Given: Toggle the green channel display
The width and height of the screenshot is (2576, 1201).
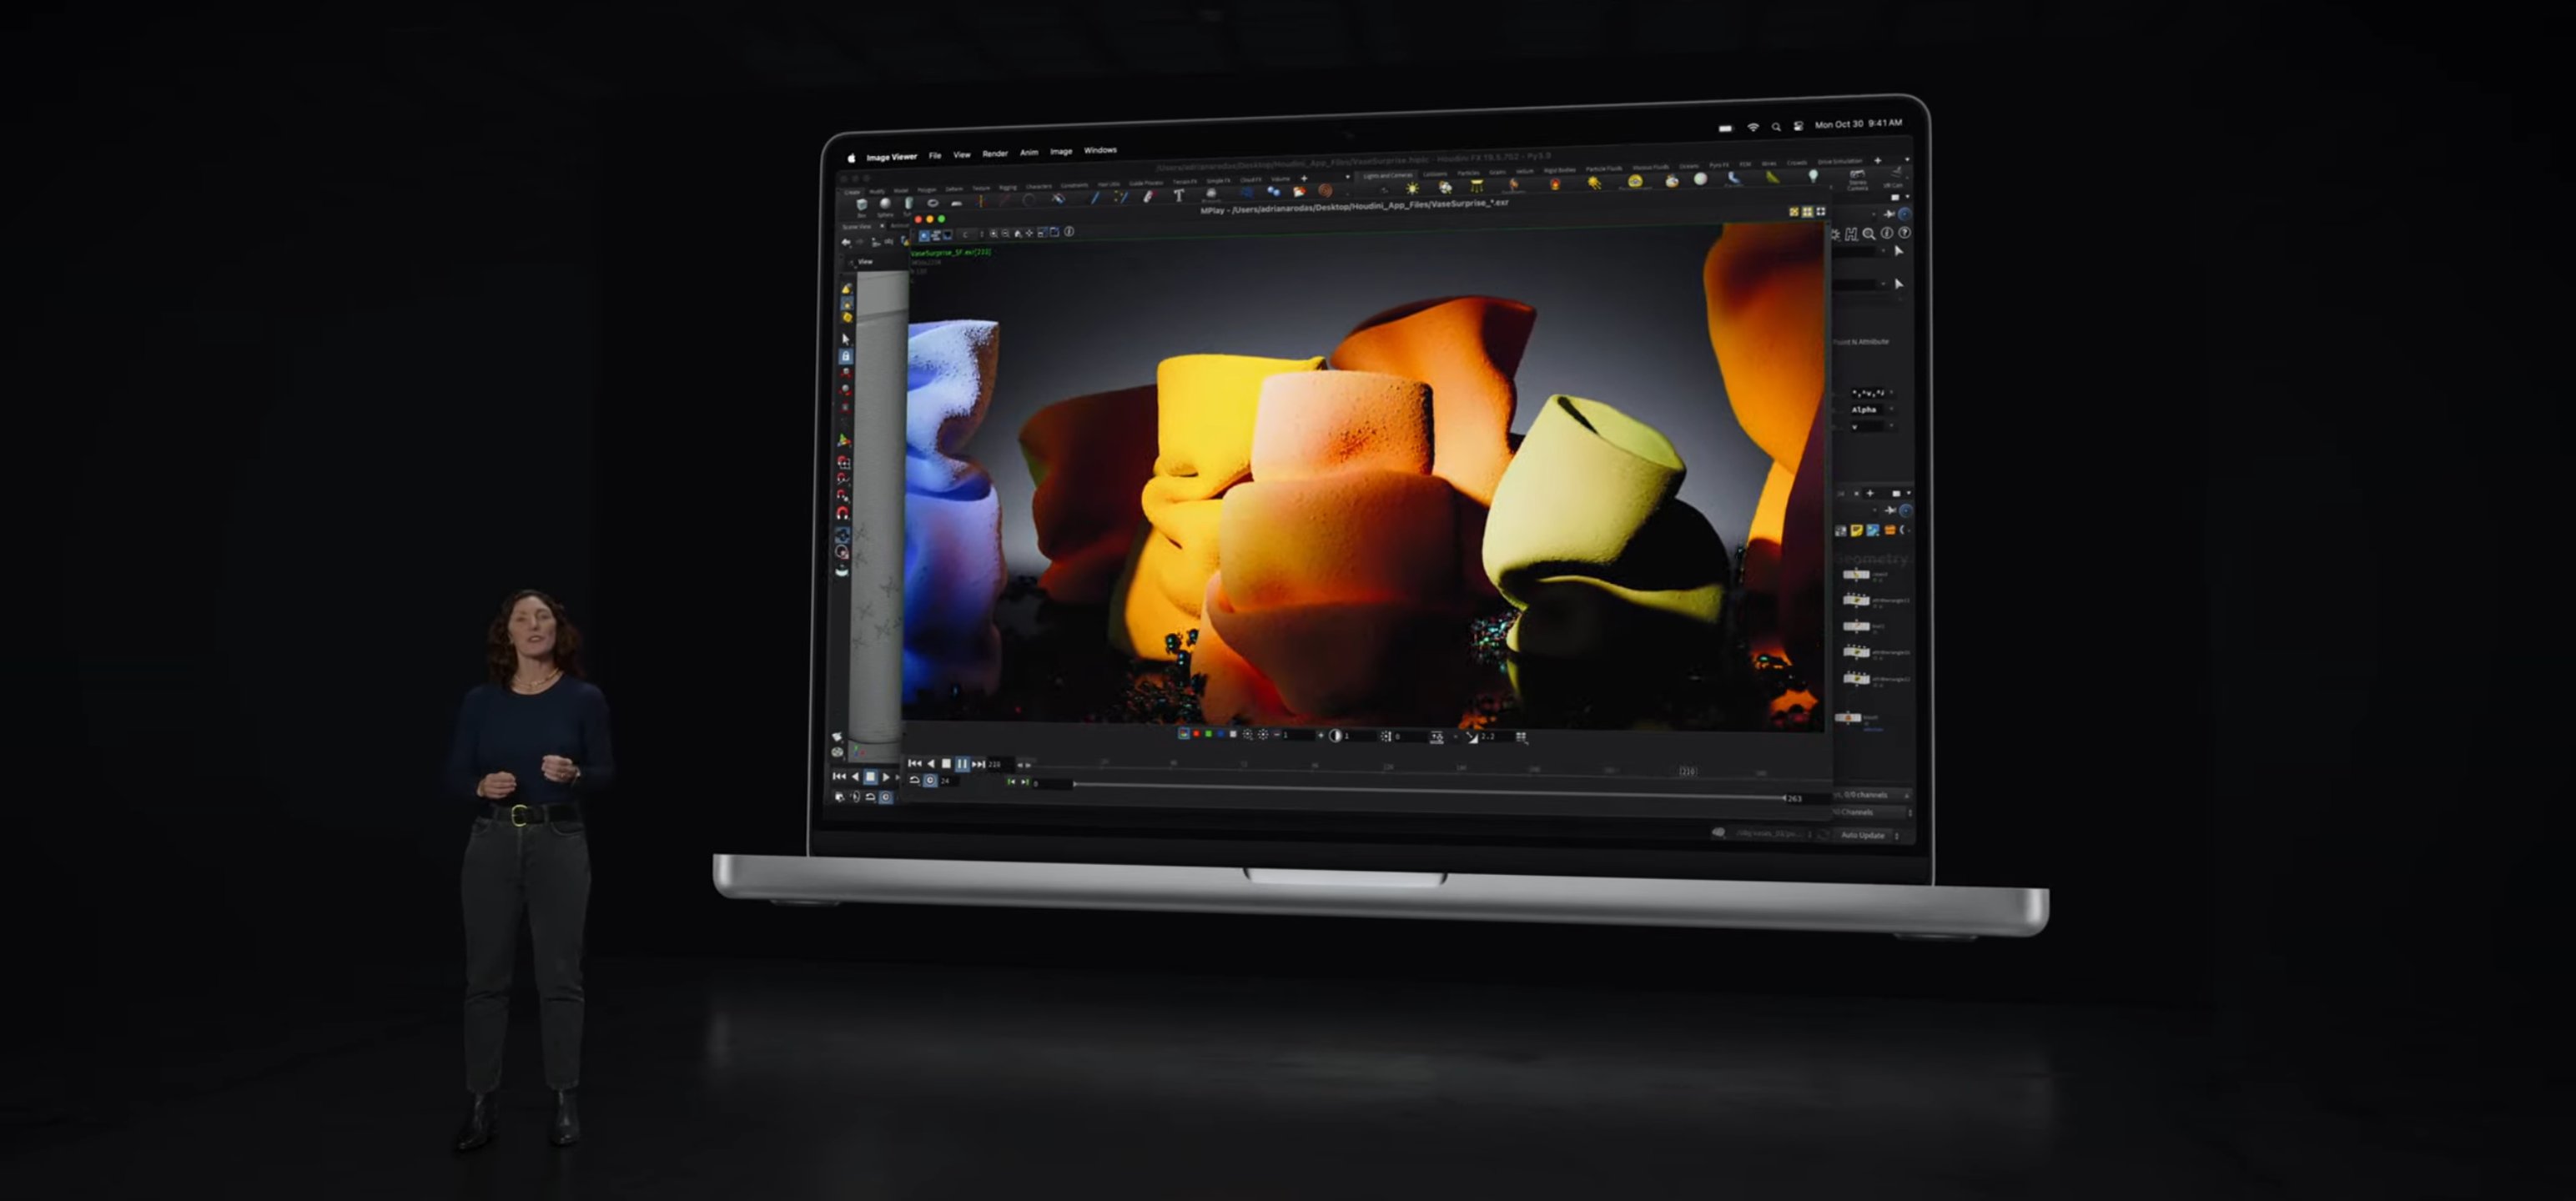Looking at the screenshot, I should coord(1208,735).
